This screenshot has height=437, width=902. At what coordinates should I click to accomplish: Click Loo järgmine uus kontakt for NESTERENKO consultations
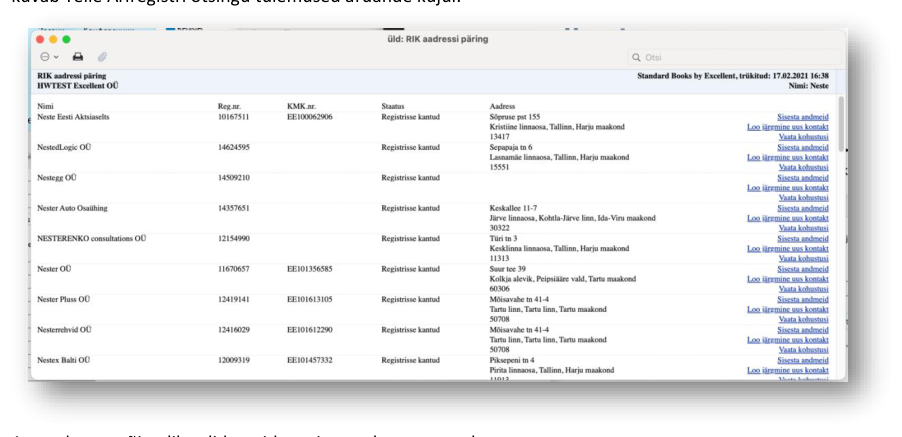(788, 249)
